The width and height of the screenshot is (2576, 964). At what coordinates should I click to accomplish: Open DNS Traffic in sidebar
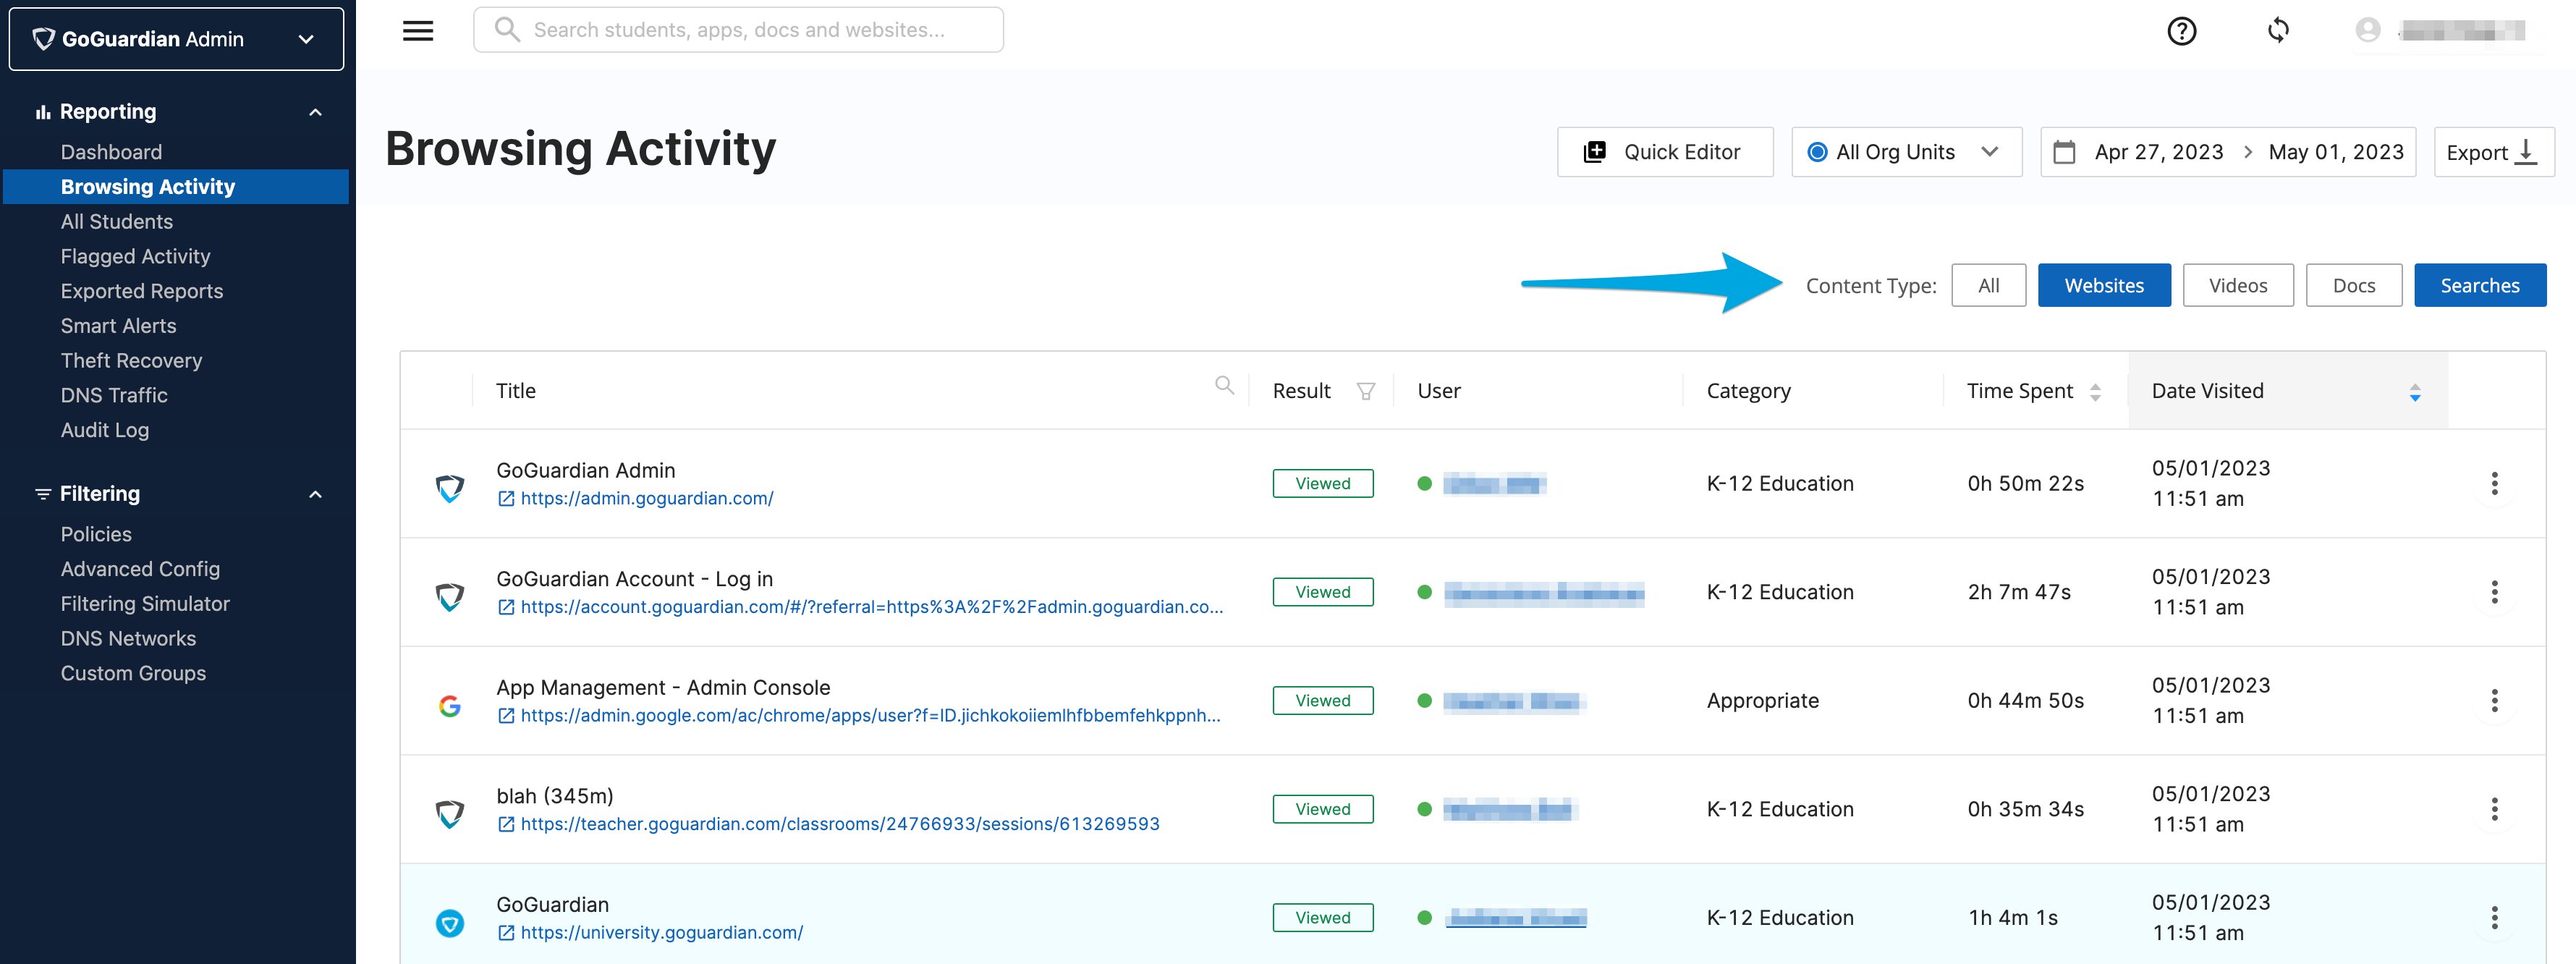coord(114,395)
